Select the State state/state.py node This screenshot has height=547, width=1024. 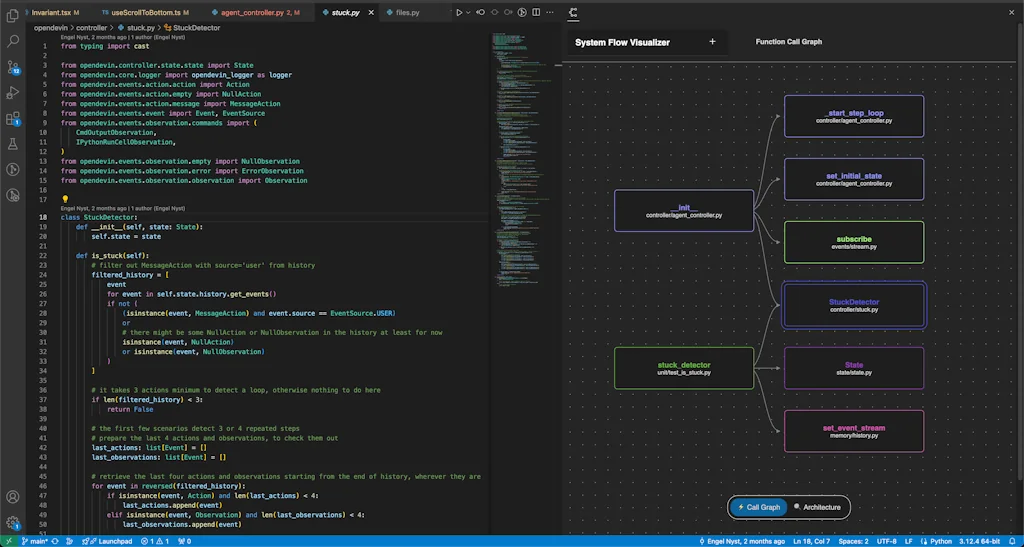pyautogui.click(x=854, y=368)
